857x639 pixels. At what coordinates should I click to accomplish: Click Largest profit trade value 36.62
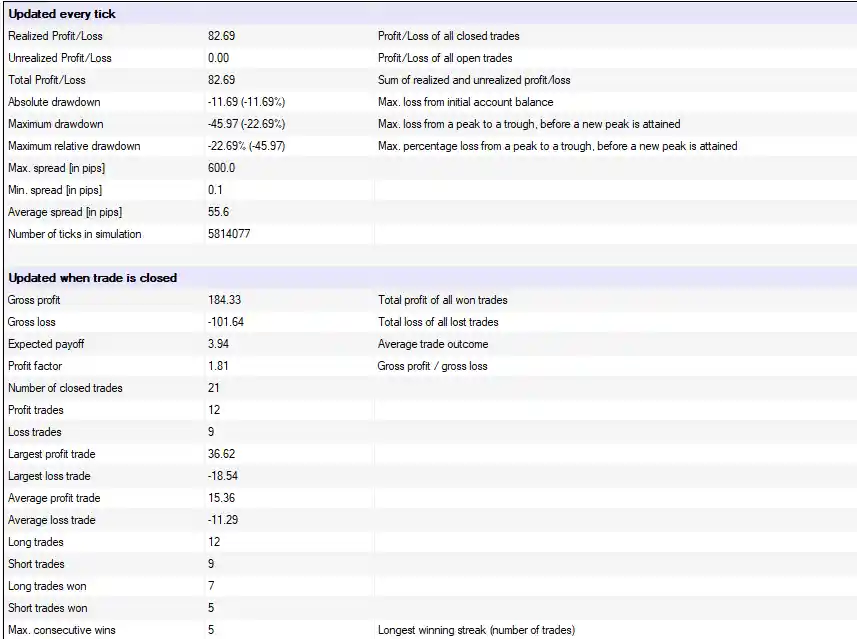tap(221, 454)
